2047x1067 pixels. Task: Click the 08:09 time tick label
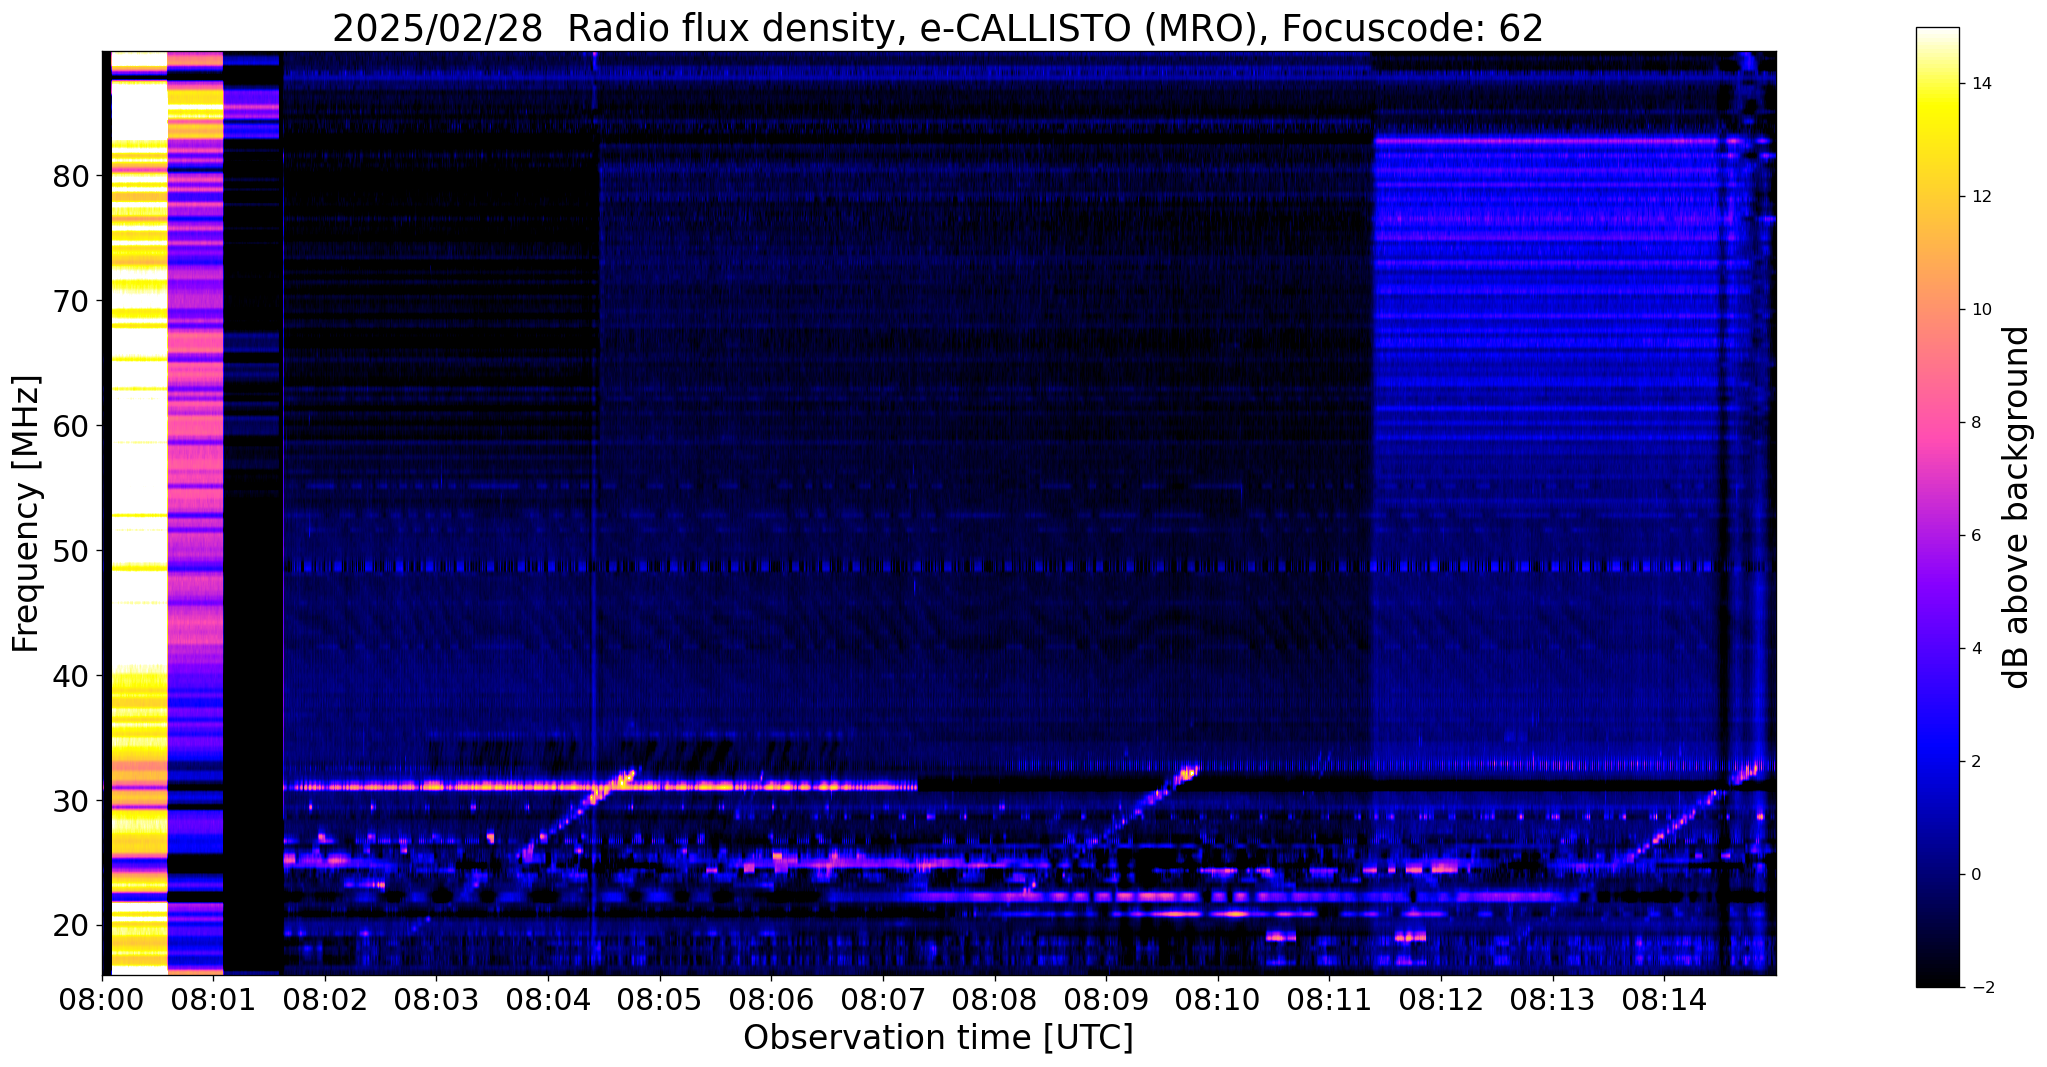pos(1106,999)
